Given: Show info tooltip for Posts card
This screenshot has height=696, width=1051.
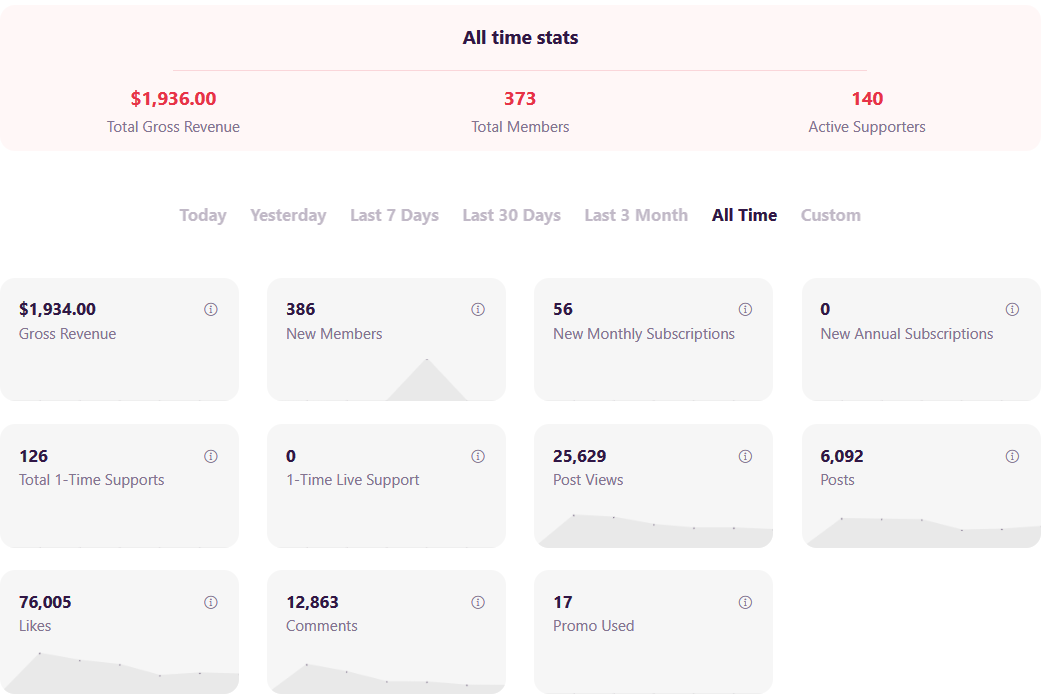Looking at the screenshot, I should pyautogui.click(x=1012, y=456).
